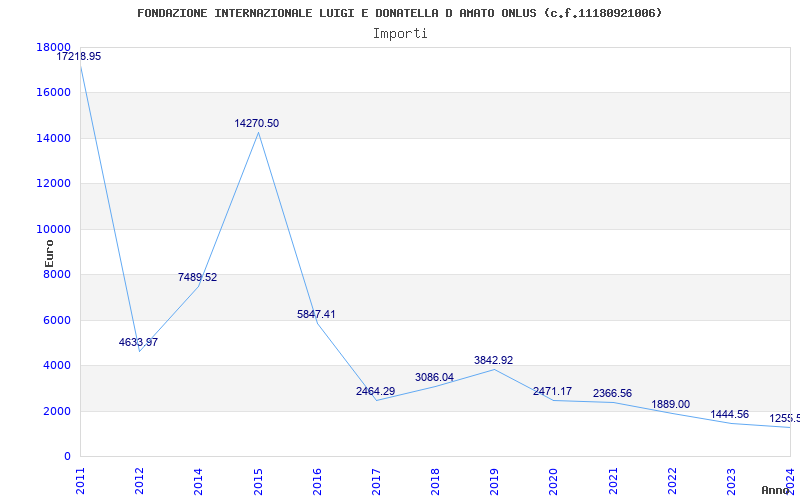The height and width of the screenshot is (500, 800).
Task: Select the 2464.29 data label
Action: (x=375, y=391)
